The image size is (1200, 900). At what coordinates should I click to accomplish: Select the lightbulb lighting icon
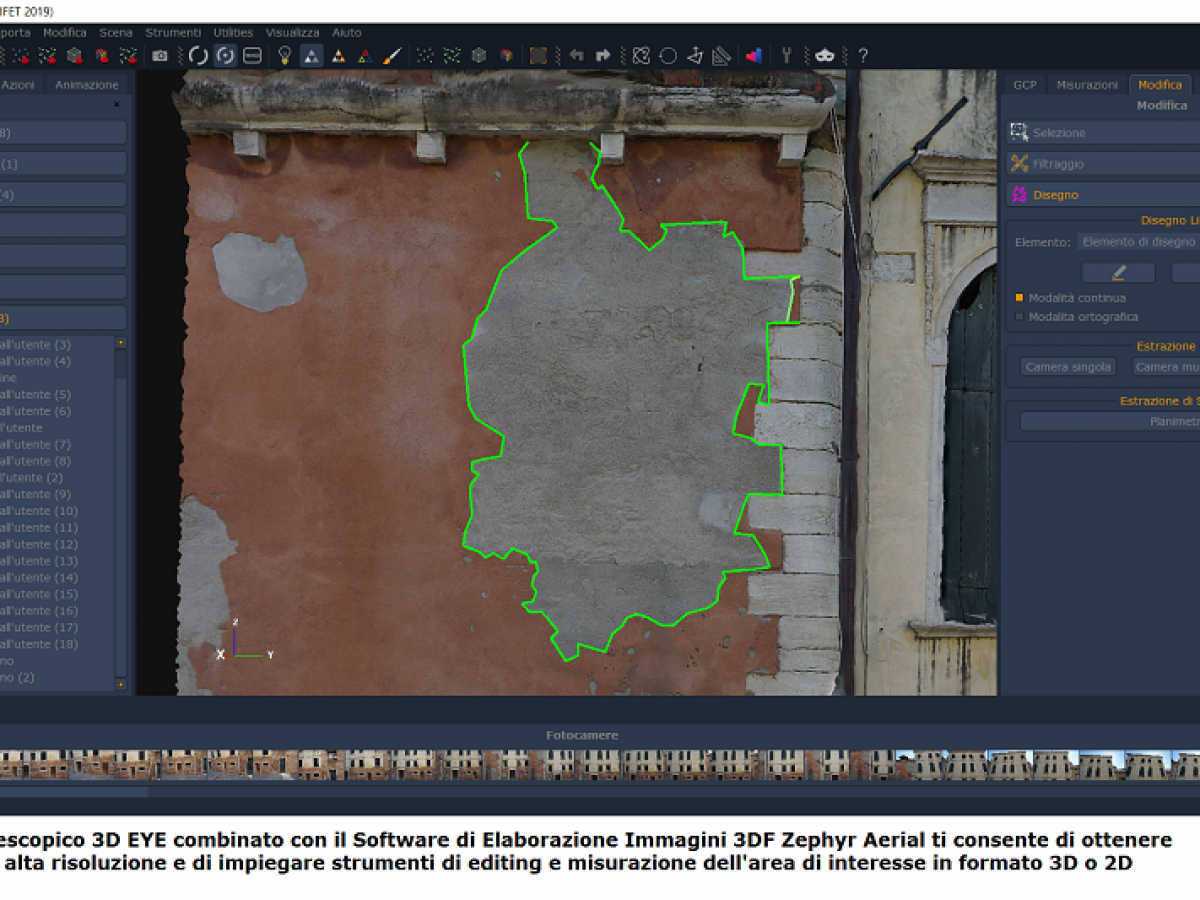[x=285, y=55]
